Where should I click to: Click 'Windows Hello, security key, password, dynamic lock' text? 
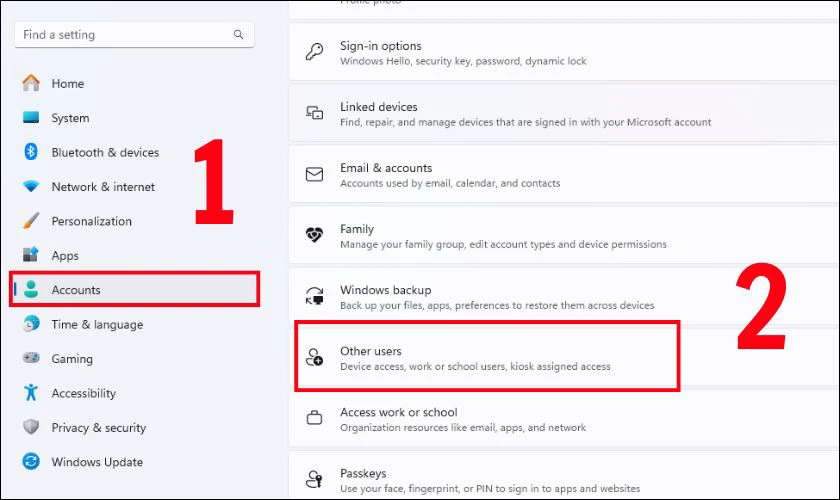463,61
